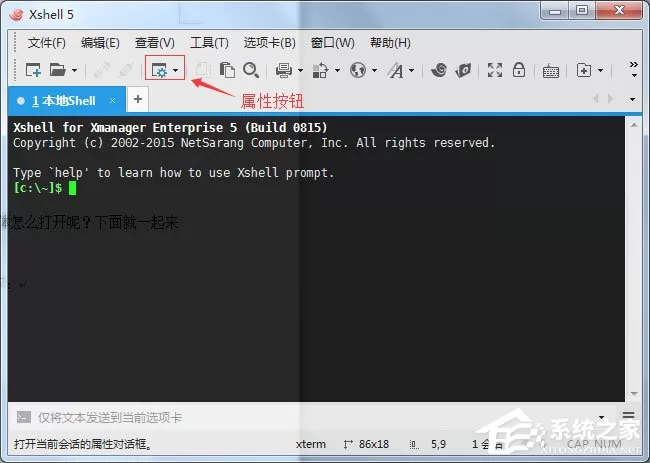Expand the Font dropdown arrow
650x463 pixels.
pyautogui.click(x=412, y=70)
